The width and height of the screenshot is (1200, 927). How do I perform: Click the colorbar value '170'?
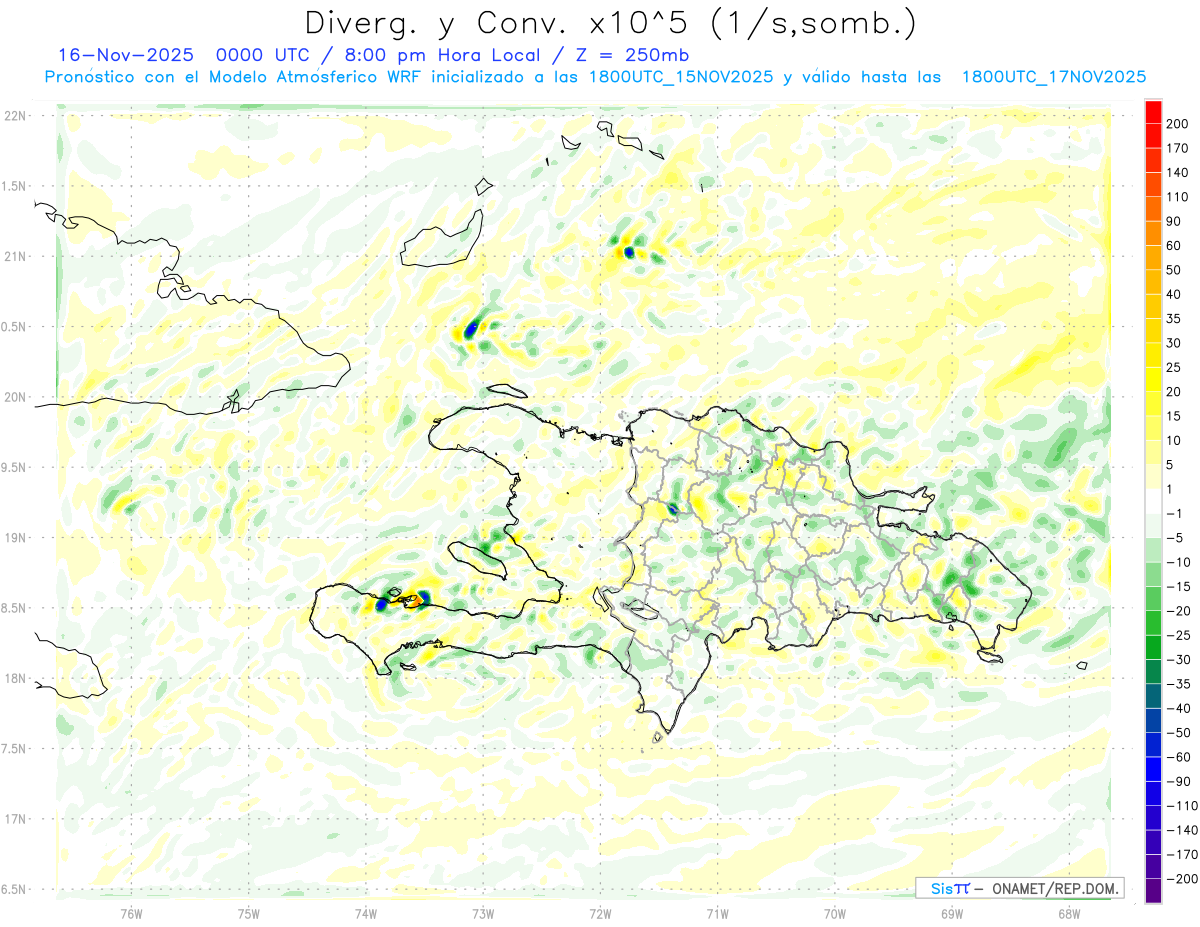(1179, 148)
